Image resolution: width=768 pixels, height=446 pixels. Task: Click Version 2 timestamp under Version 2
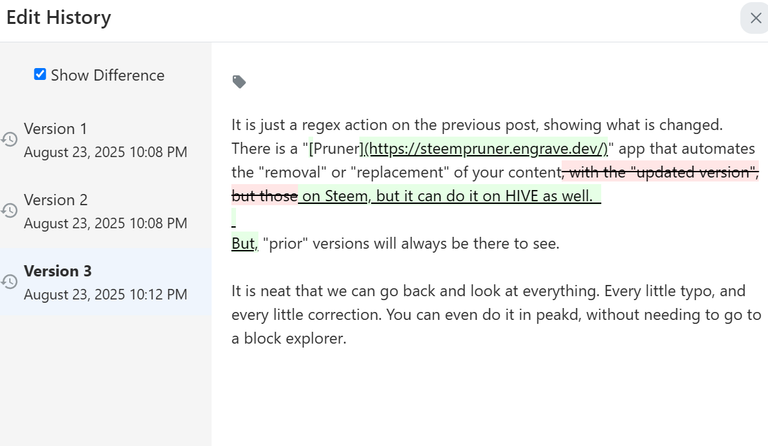point(105,223)
